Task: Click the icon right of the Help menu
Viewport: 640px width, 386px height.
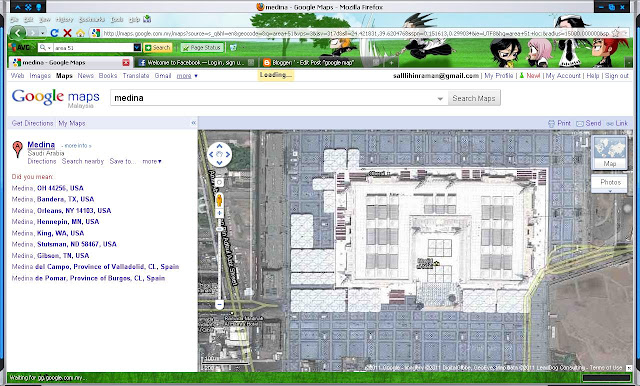Action: tap(147, 19)
